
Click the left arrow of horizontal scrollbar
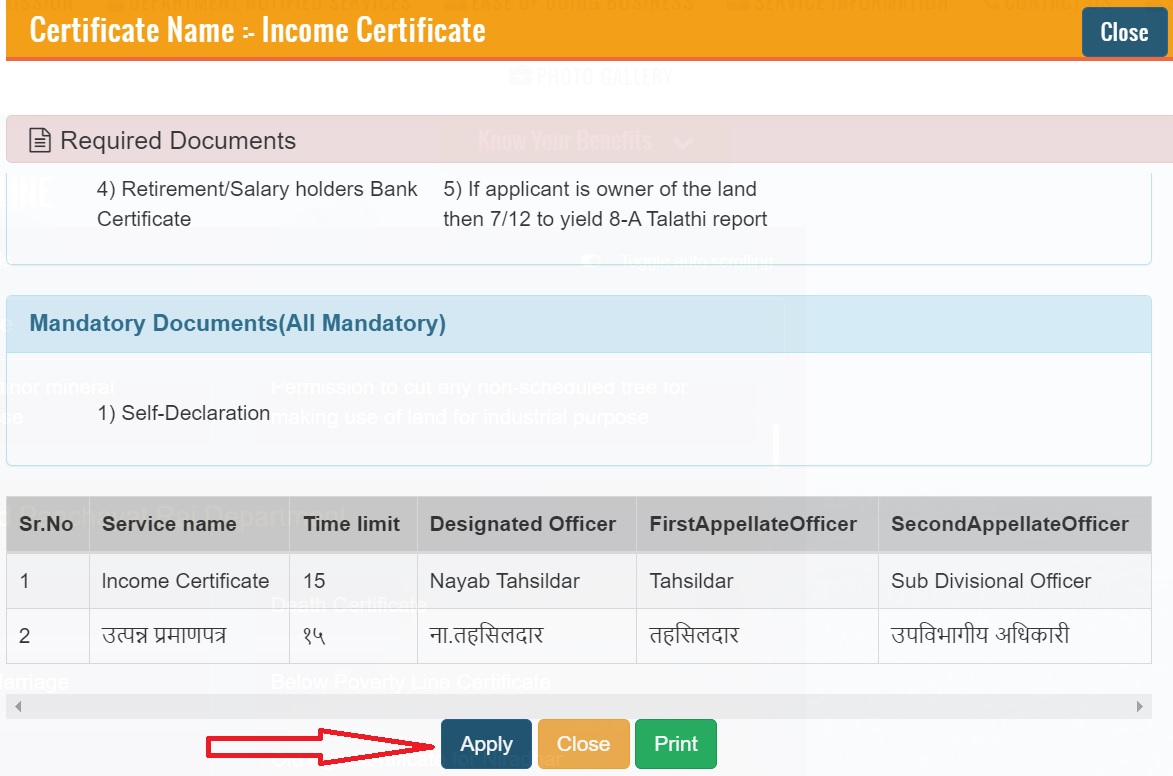point(17,706)
